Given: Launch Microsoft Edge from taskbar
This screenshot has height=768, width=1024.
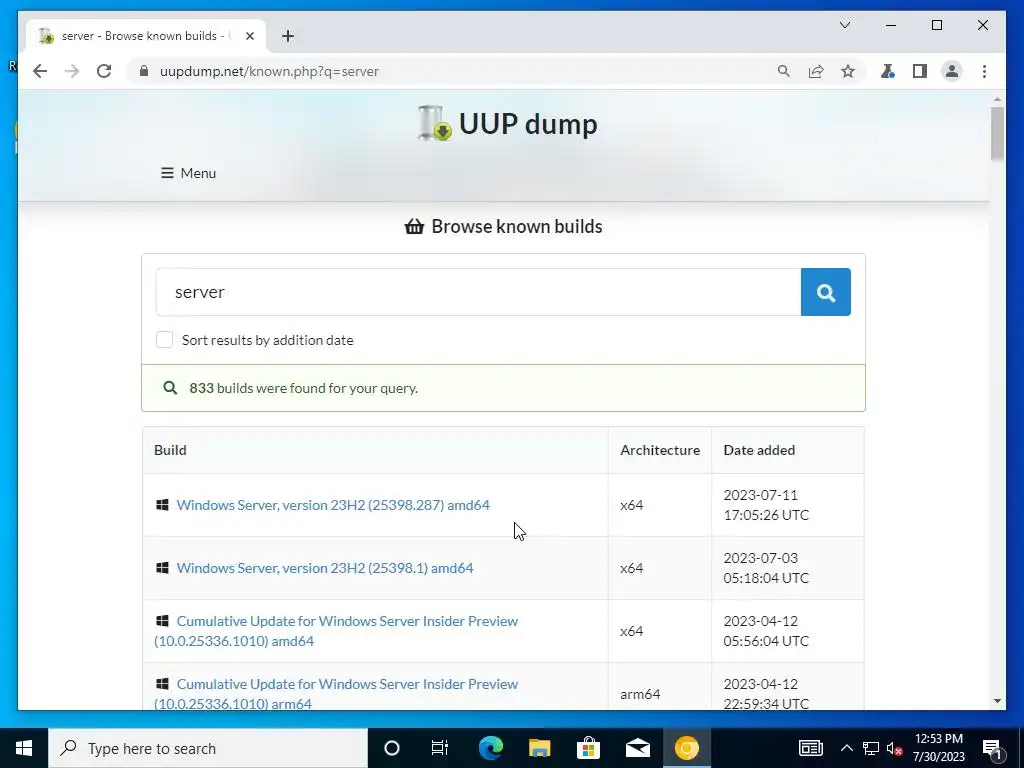Looking at the screenshot, I should tap(490, 748).
